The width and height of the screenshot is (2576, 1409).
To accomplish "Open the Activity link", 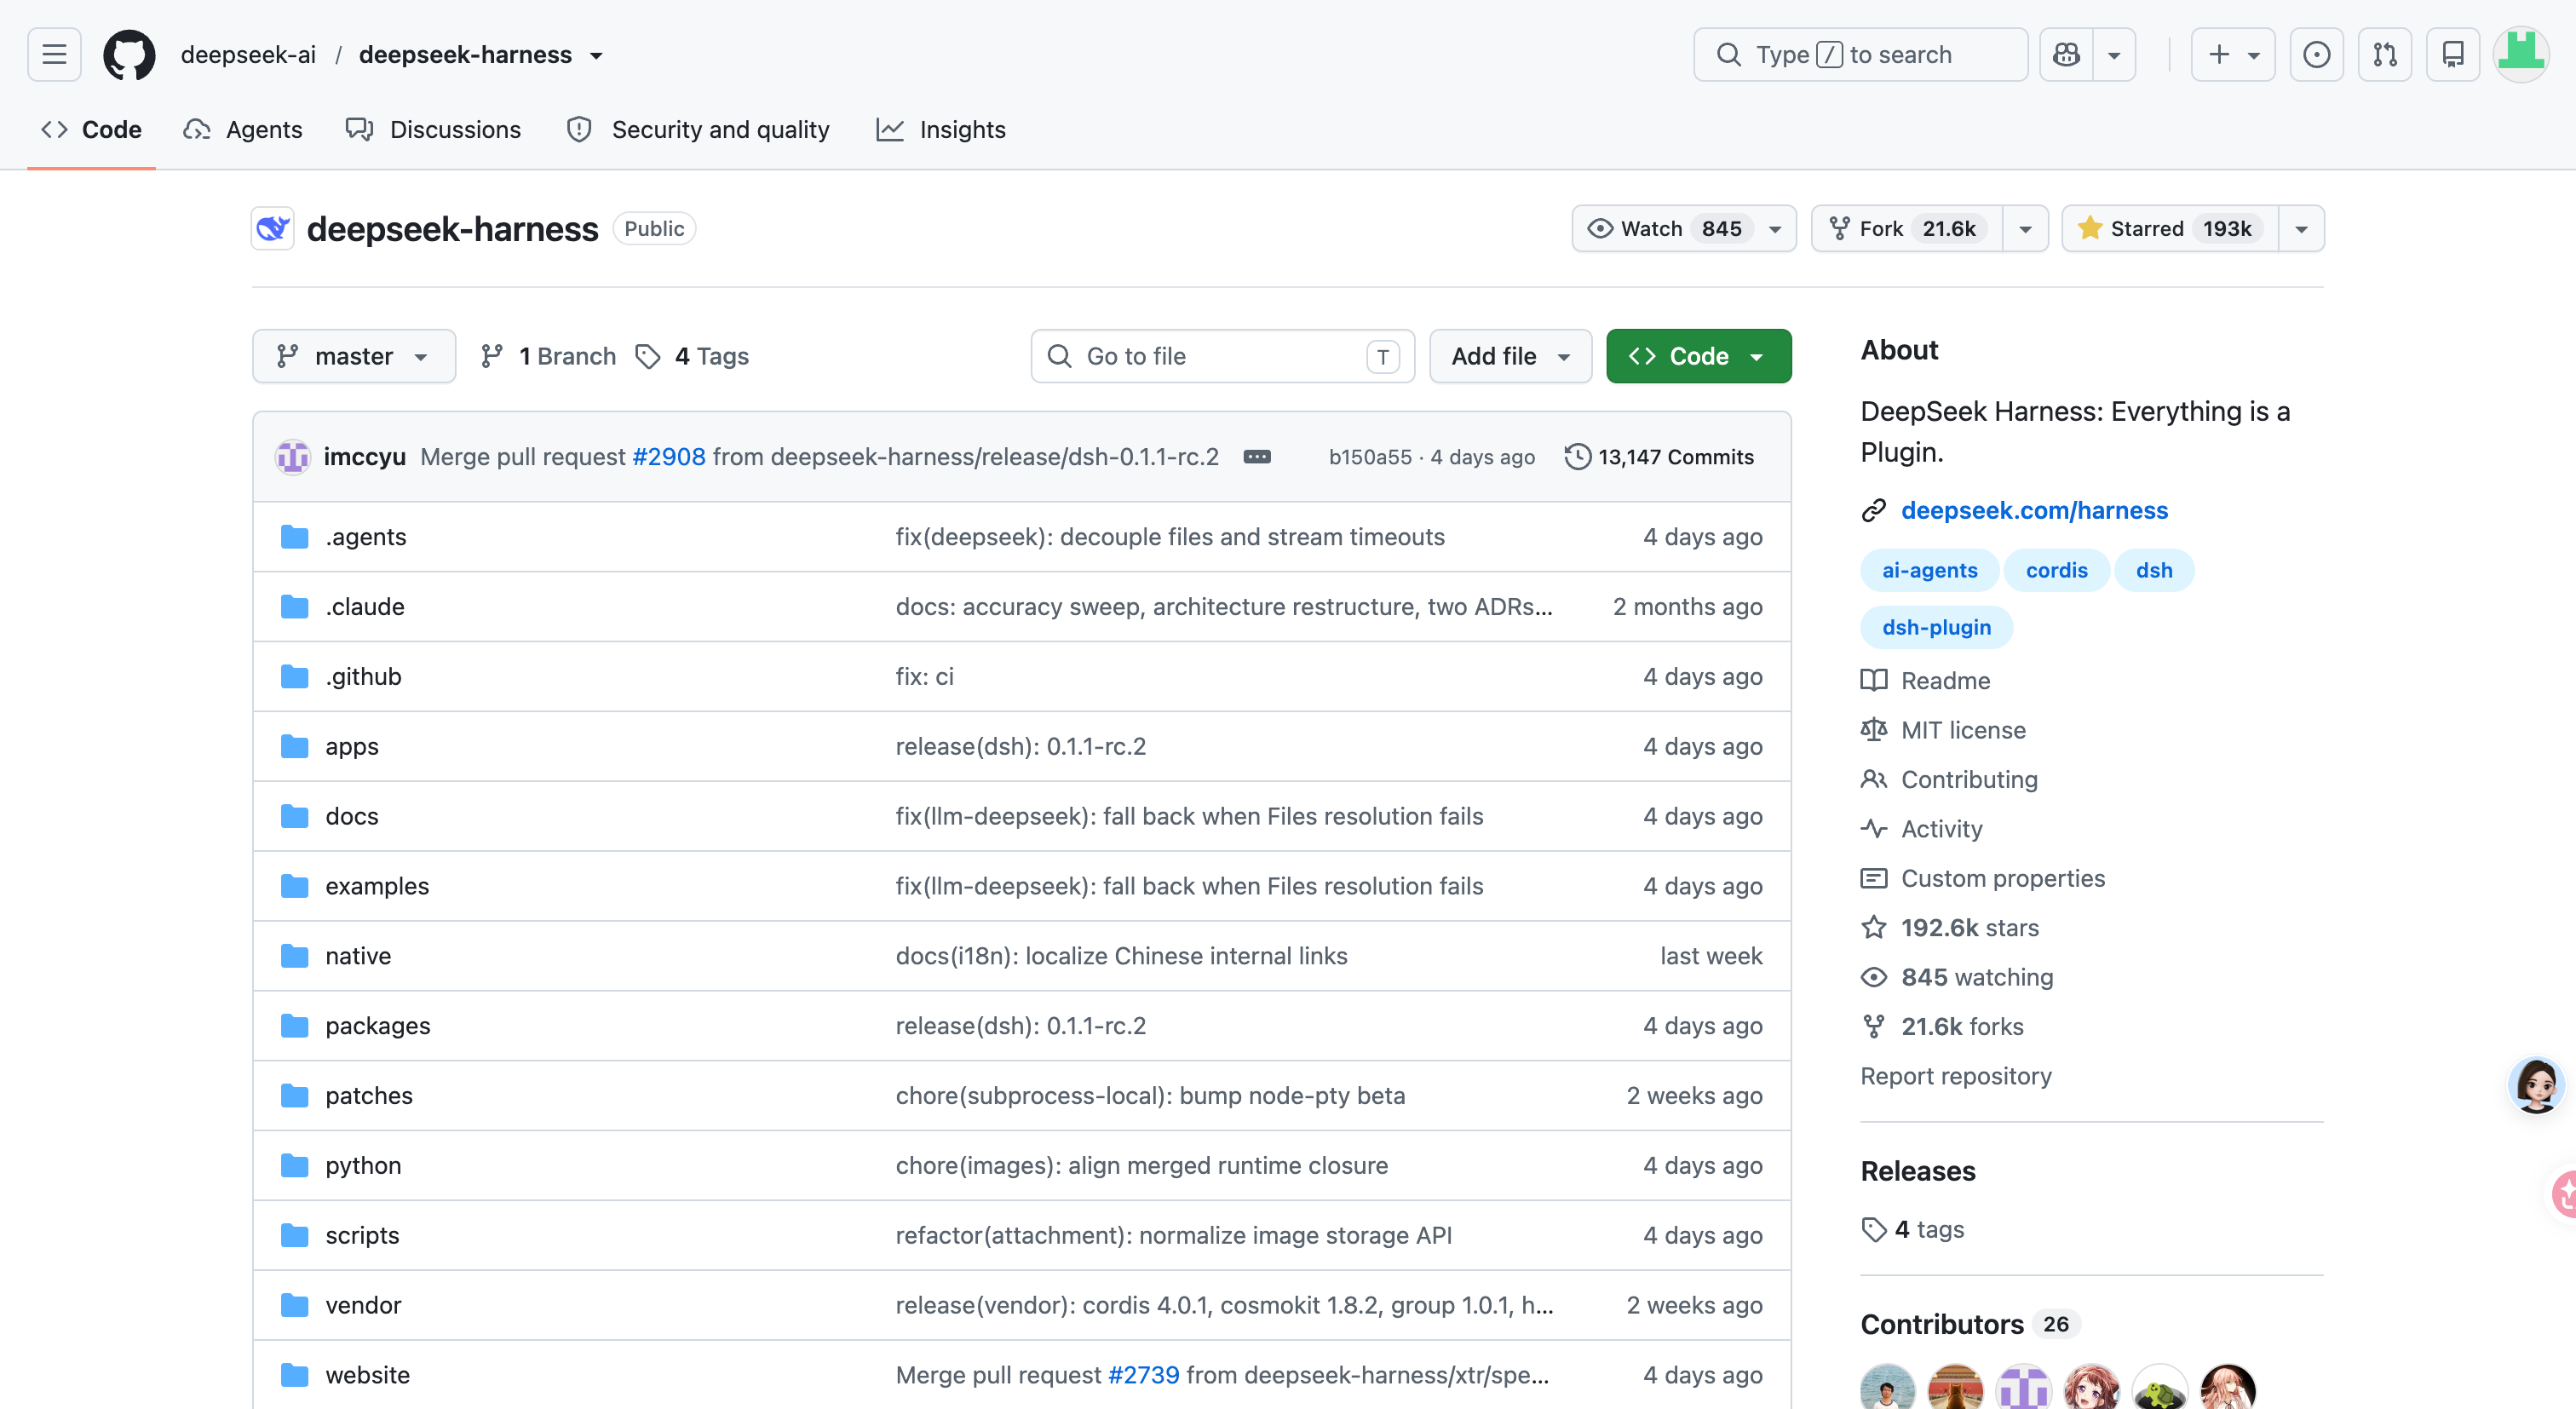I will coord(1921,829).
